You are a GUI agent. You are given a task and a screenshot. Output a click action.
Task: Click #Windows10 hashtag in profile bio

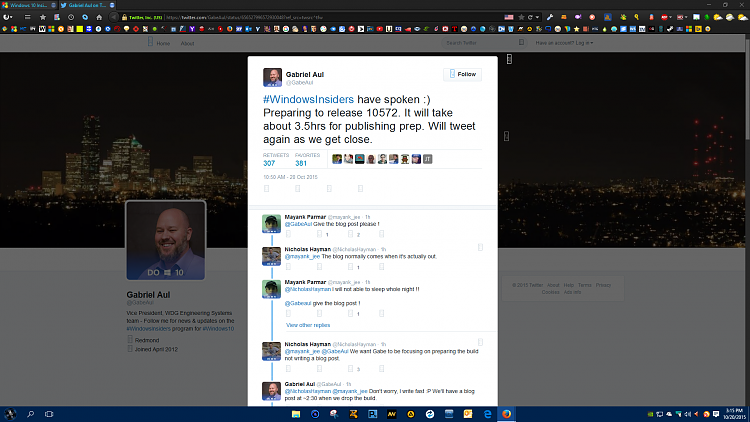point(218,329)
